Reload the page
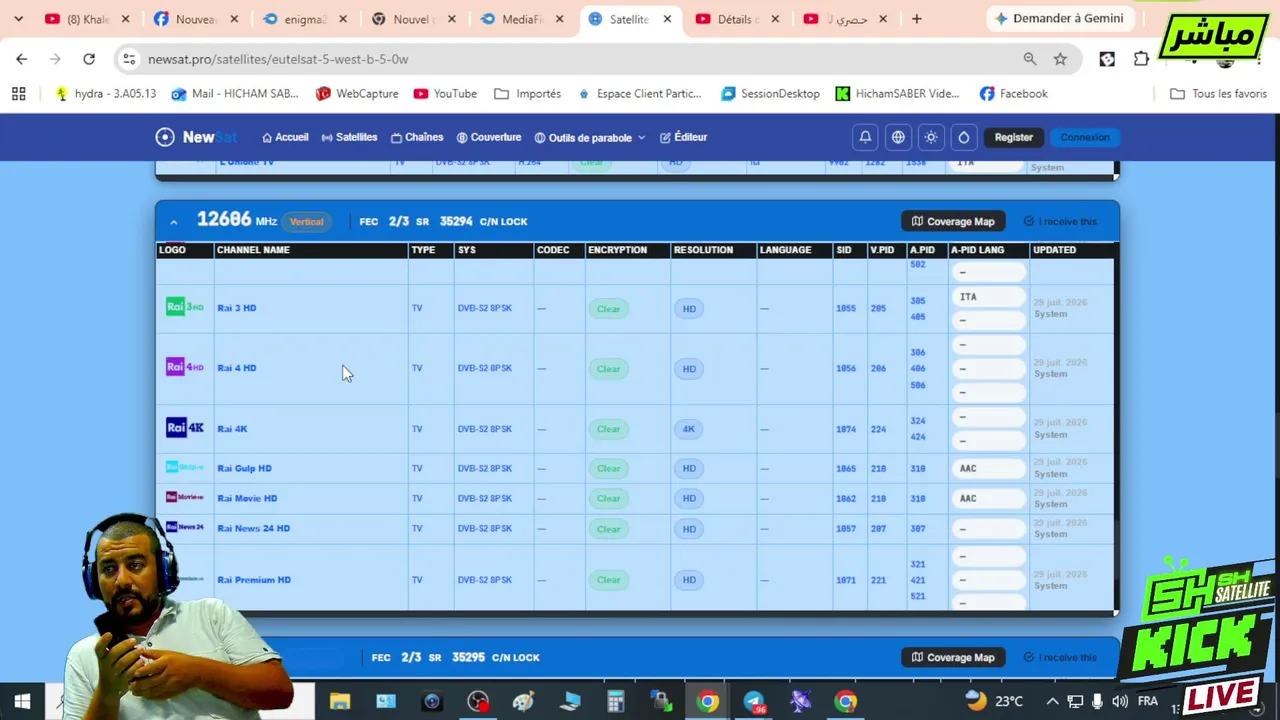1280x720 pixels. (89, 59)
